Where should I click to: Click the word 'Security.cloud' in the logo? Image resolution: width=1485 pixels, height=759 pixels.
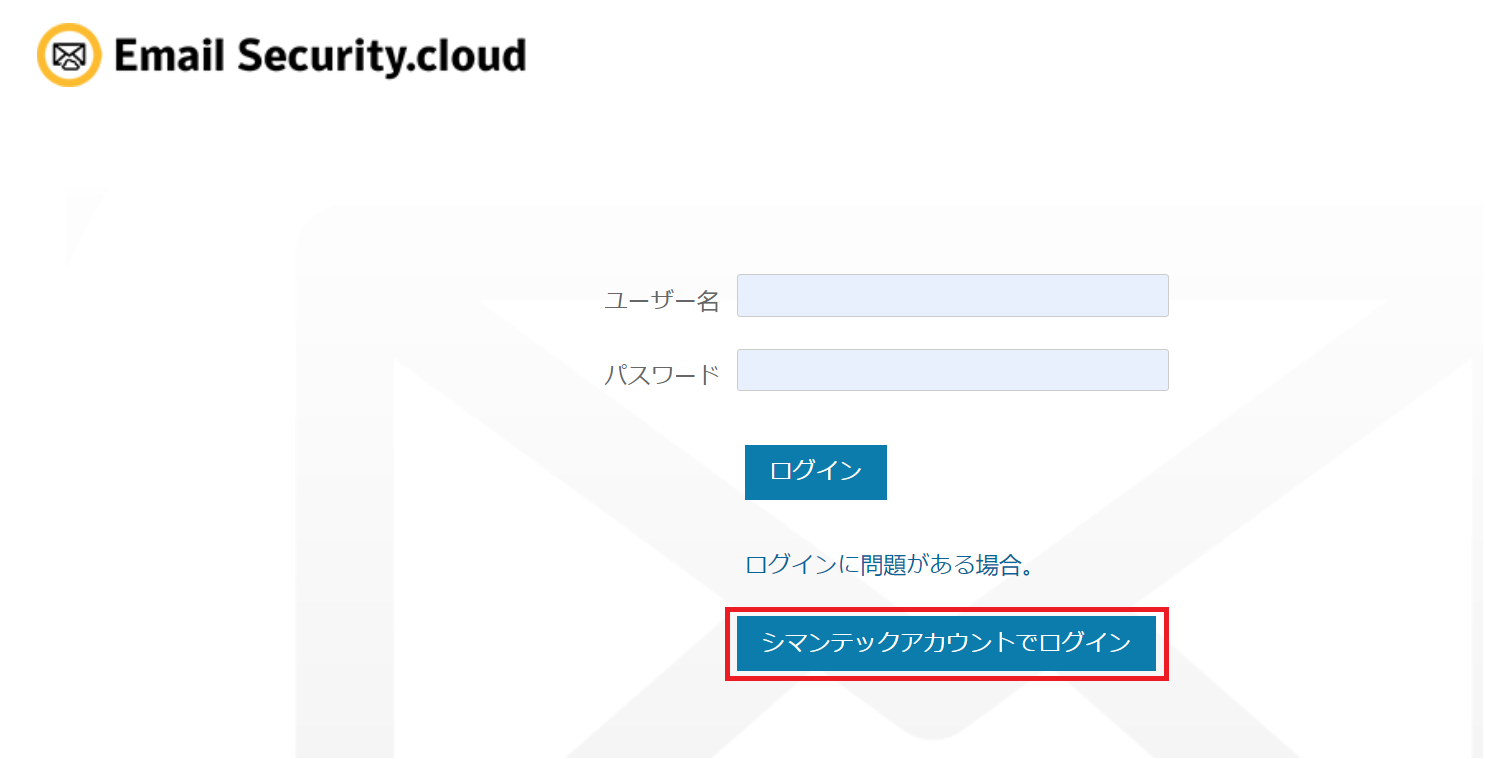[380, 57]
